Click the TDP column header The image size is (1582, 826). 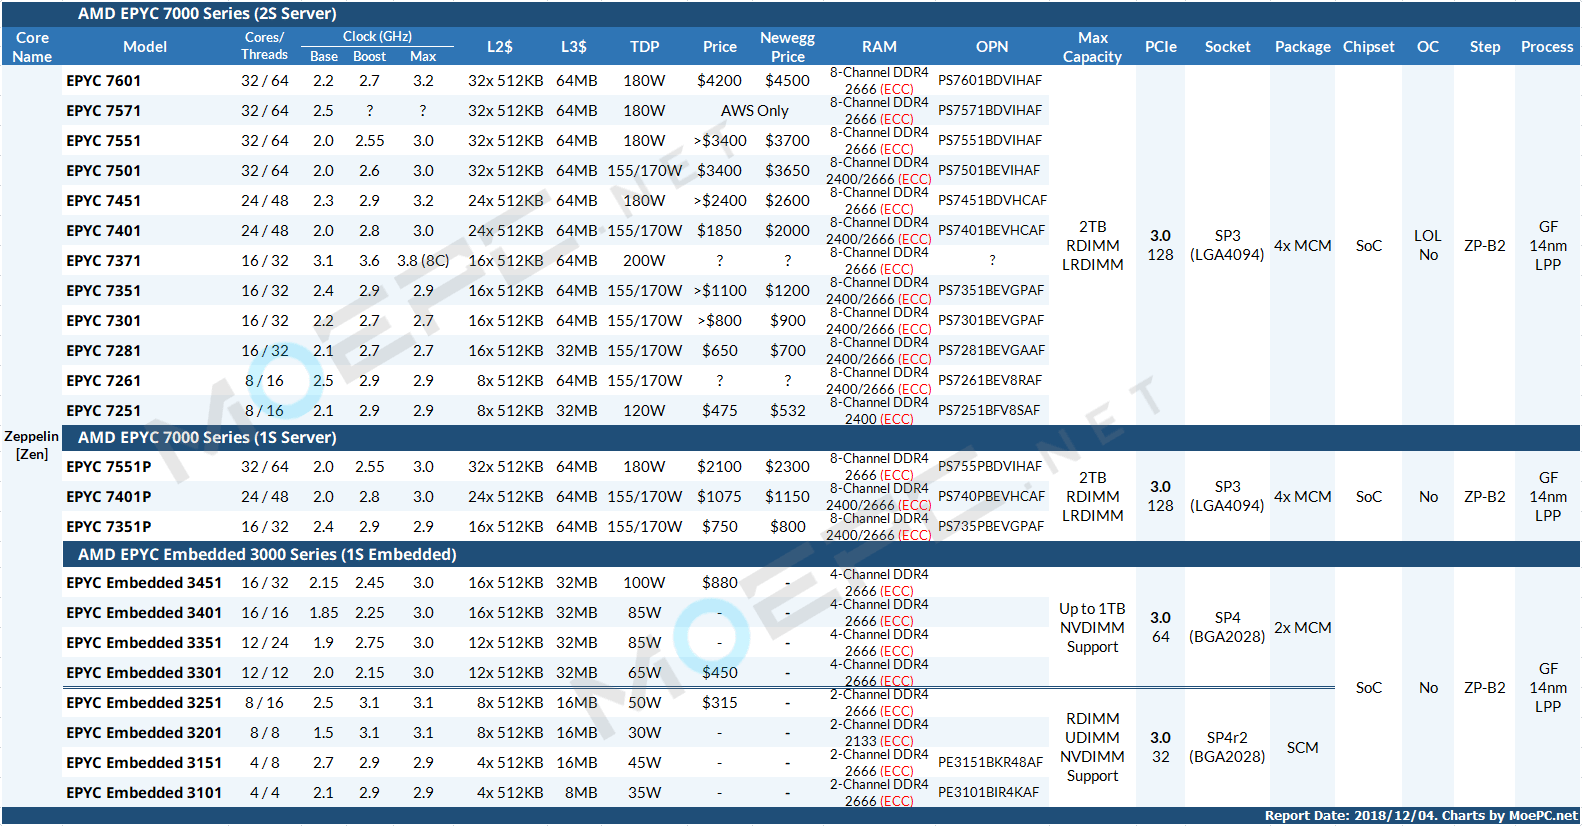tap(645, 47)
